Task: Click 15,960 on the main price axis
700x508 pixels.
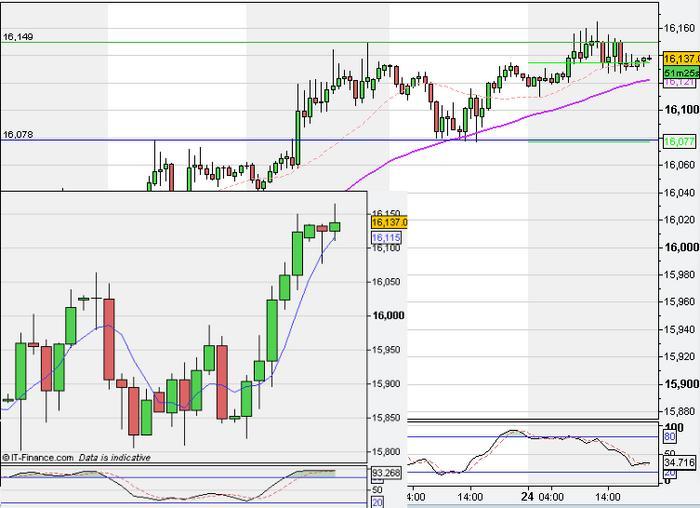Action: tap(679, 302)
